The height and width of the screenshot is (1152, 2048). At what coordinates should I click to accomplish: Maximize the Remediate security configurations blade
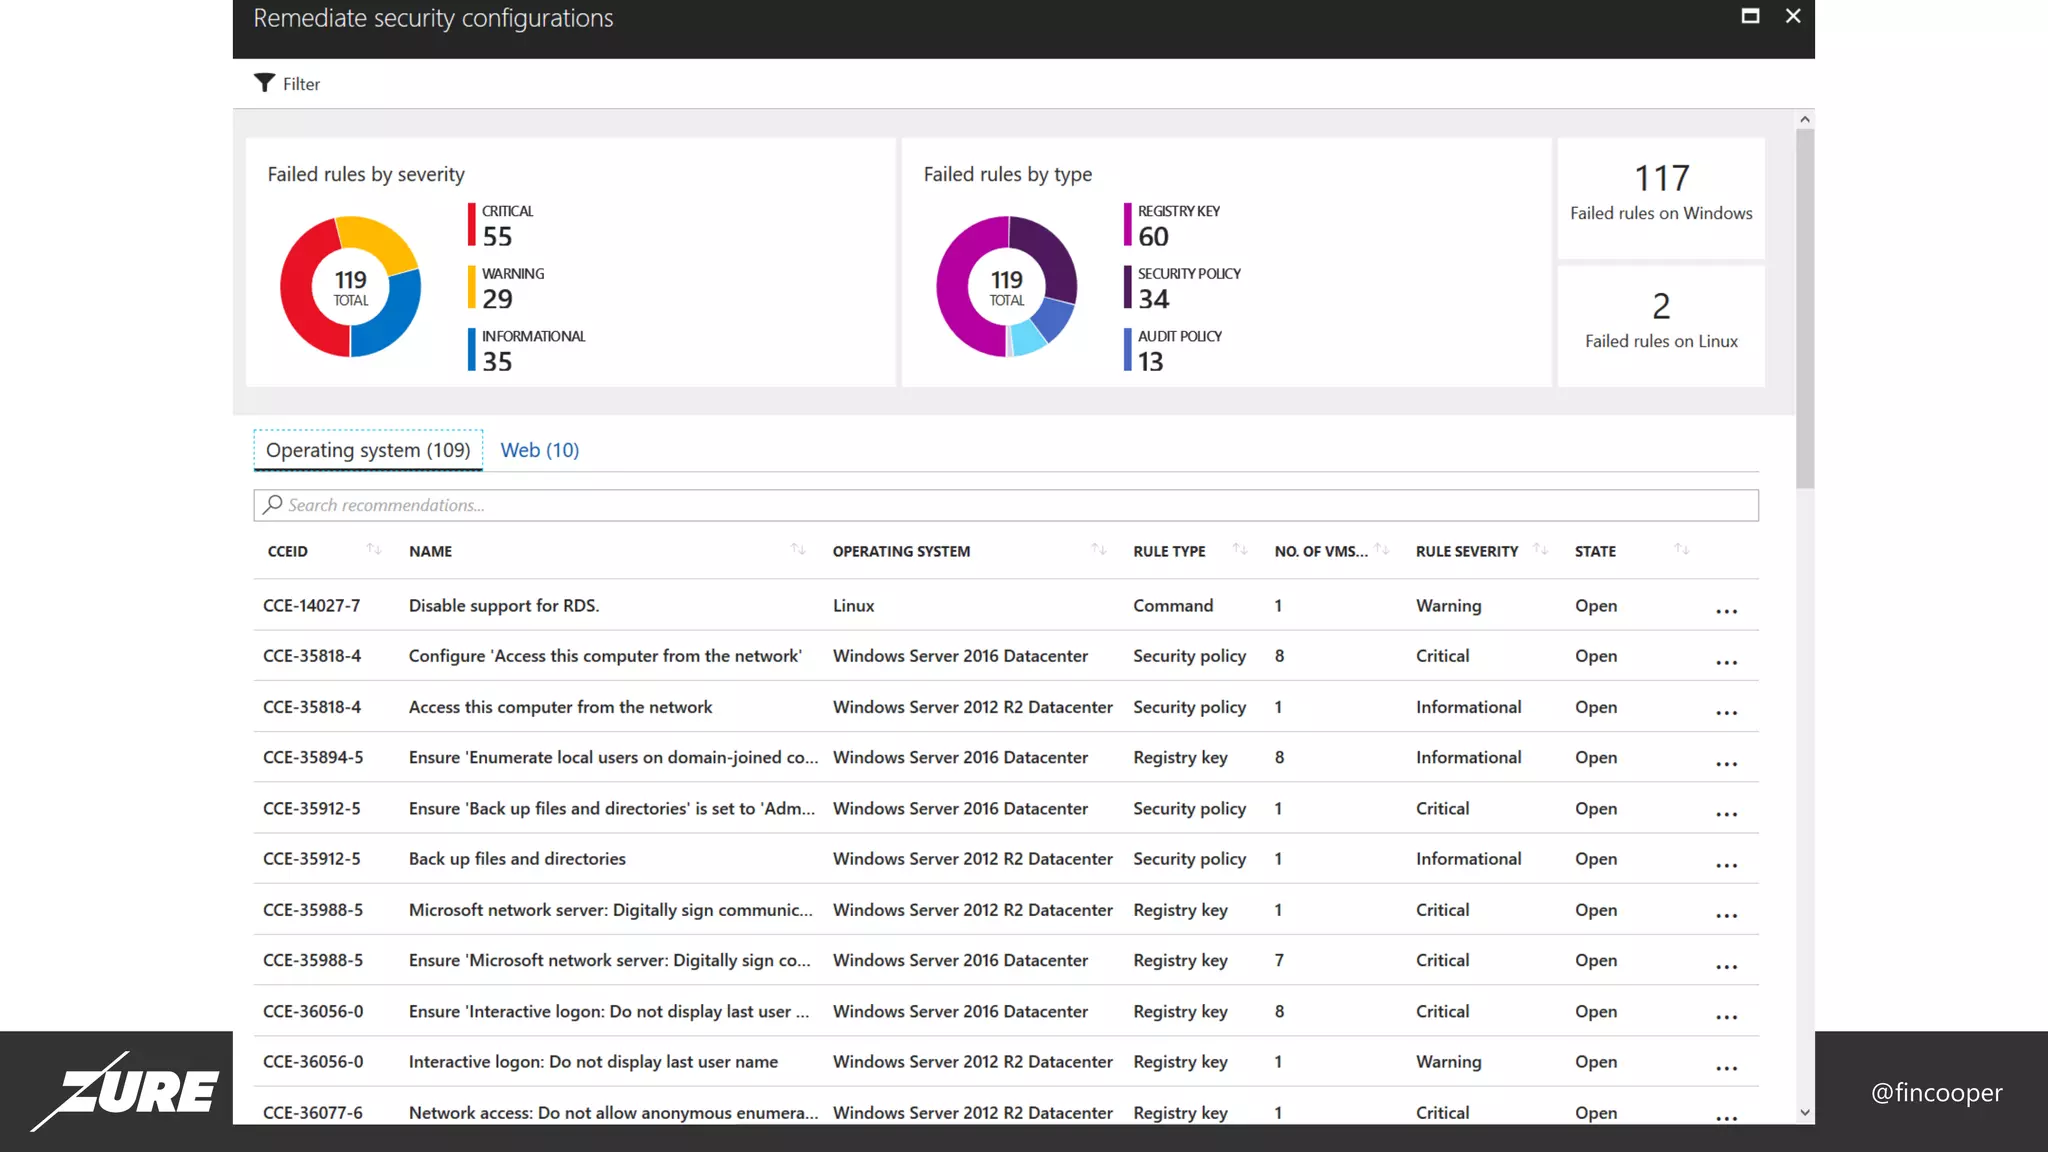point(1750,16)
